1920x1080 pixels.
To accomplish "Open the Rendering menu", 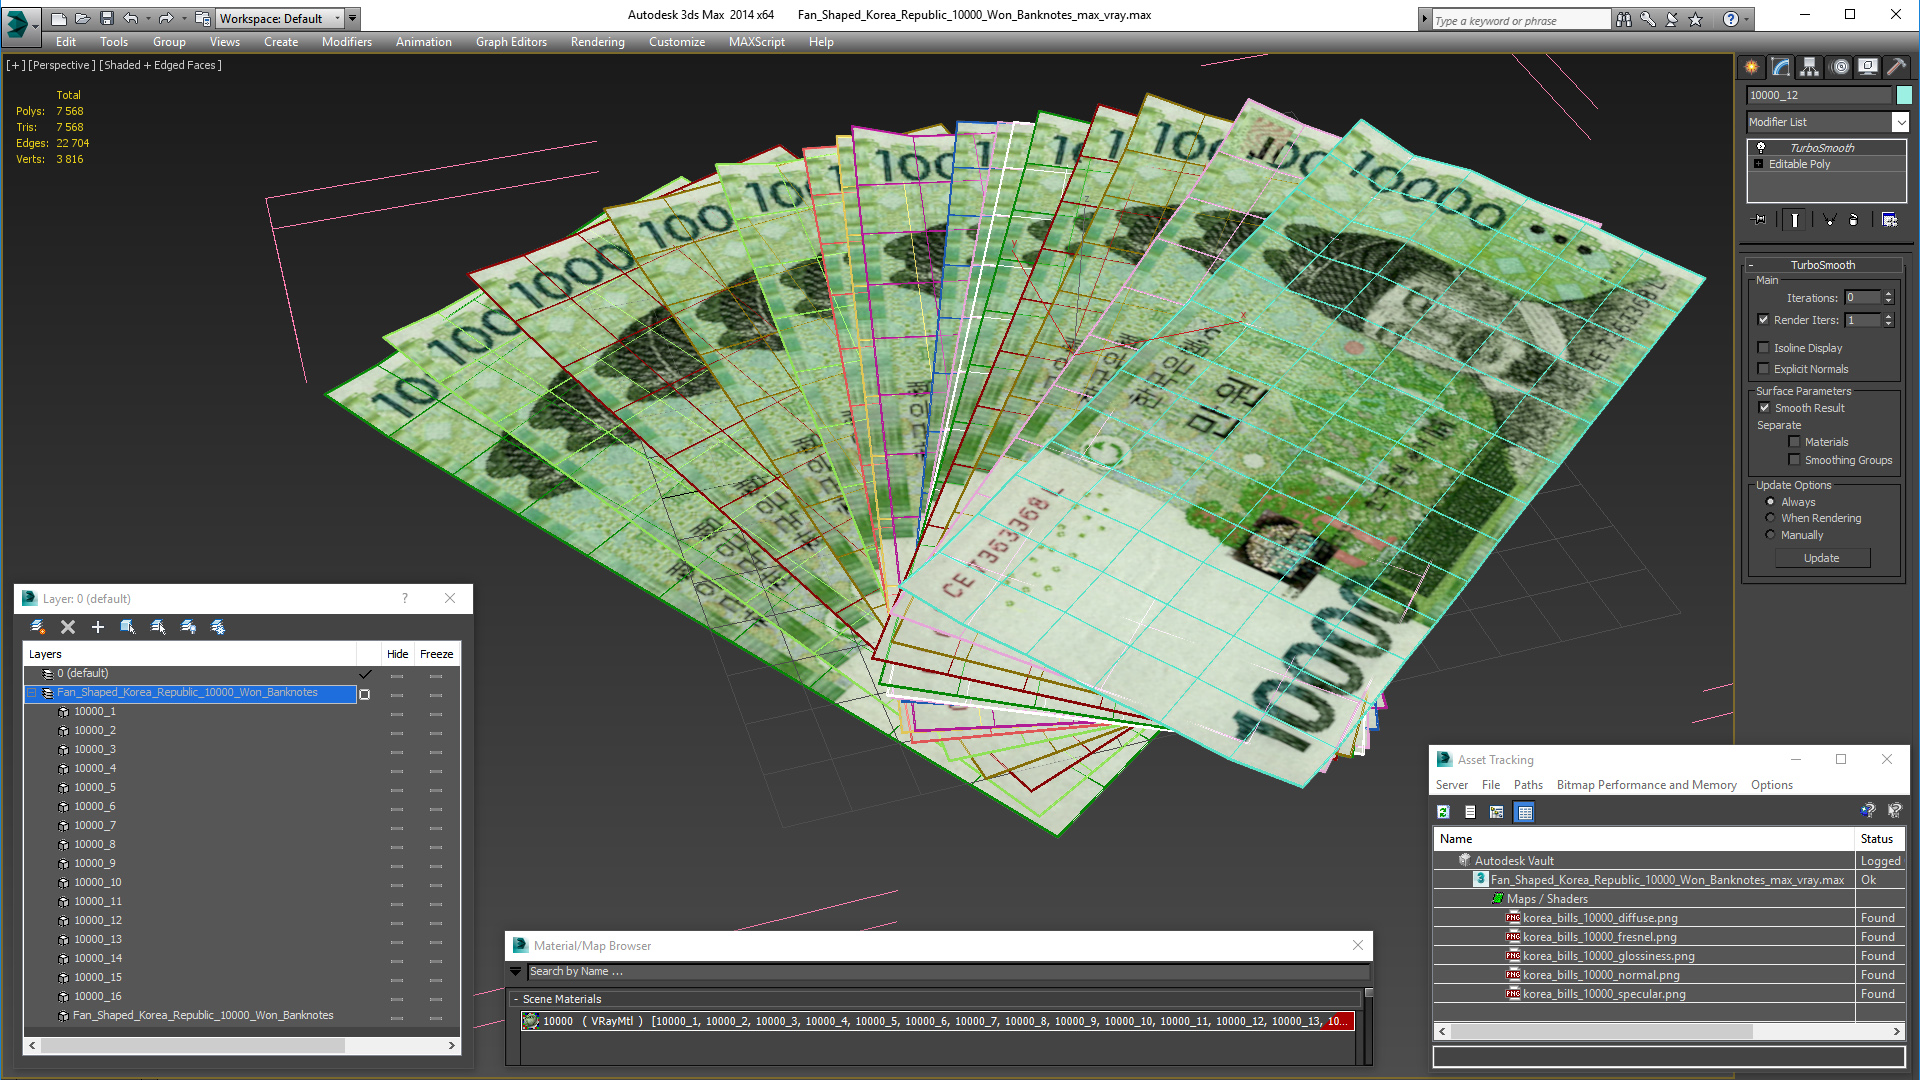I will [x=597, y=42].
